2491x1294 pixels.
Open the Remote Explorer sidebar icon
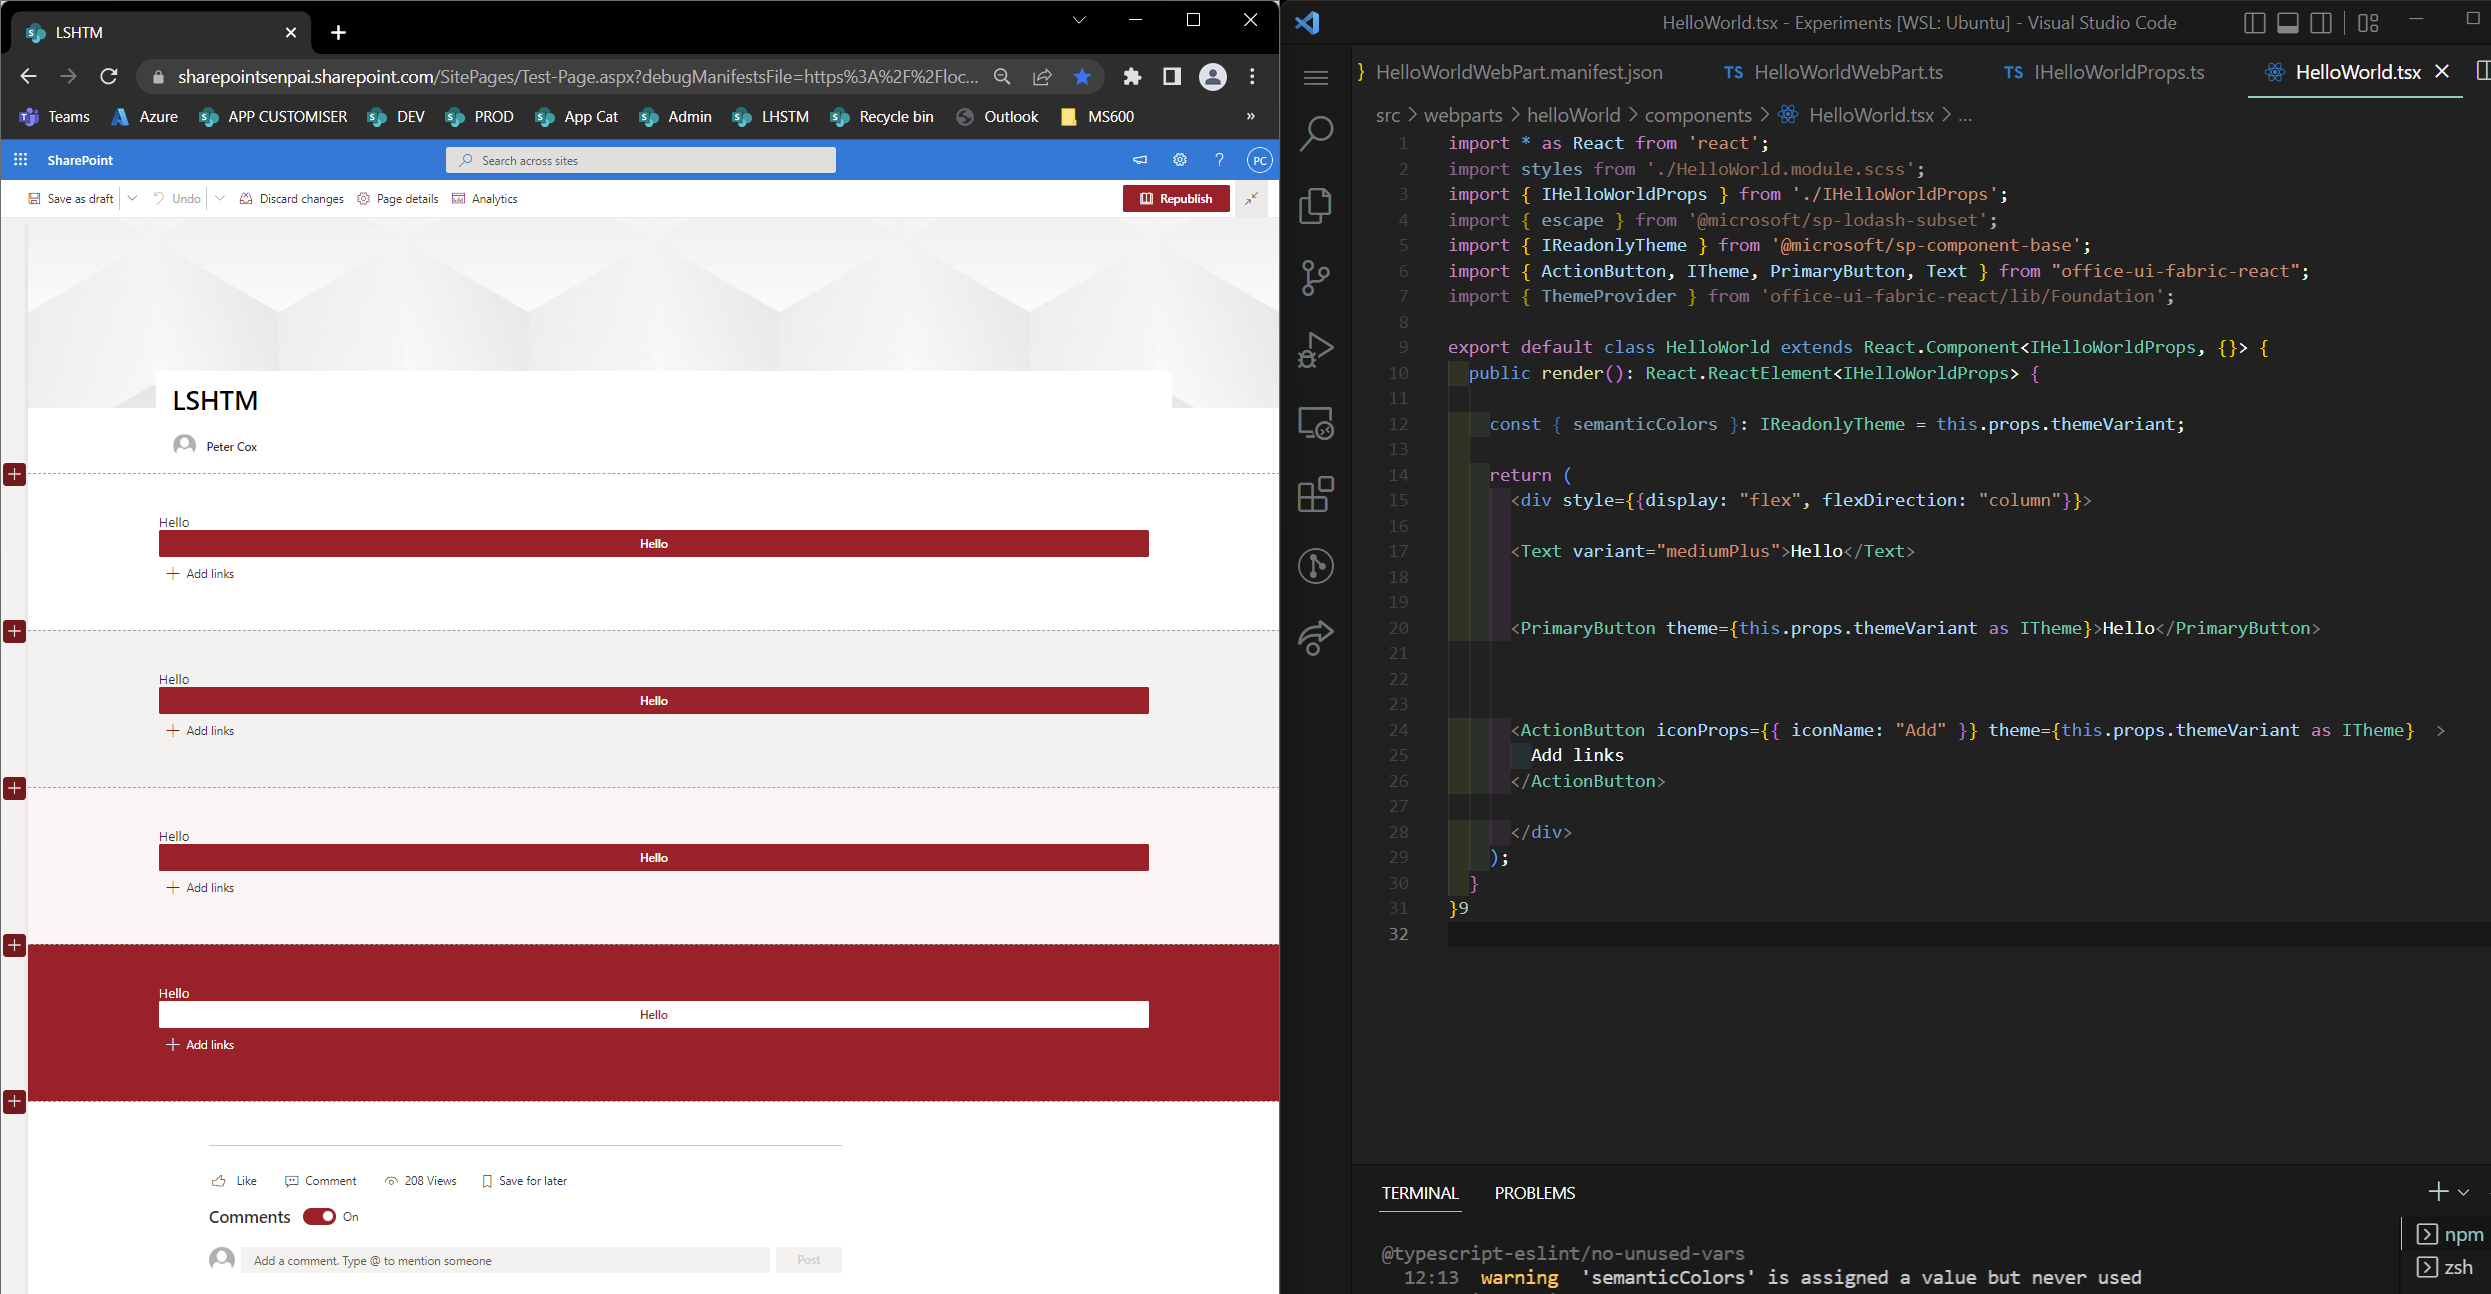pyautogui.click(x=1315, y=423)
